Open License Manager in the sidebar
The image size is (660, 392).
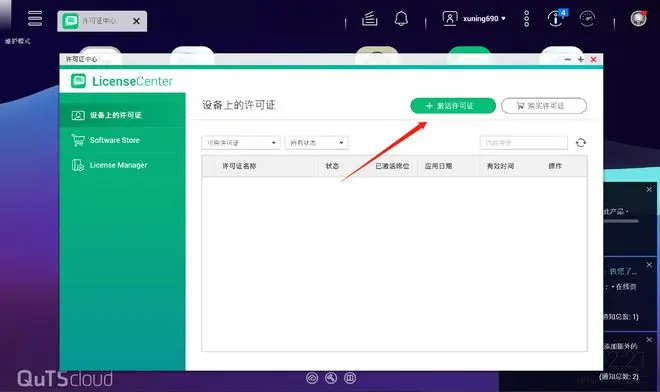(x=122, y=165)
